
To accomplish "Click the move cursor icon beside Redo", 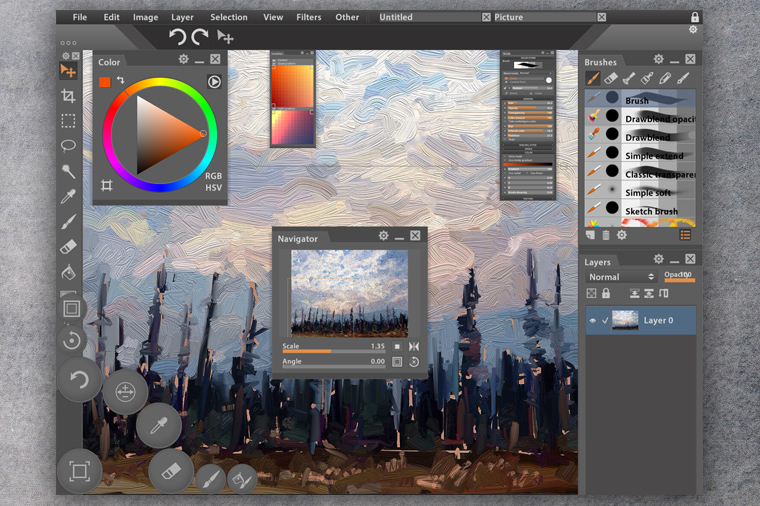I will (225, 37).
